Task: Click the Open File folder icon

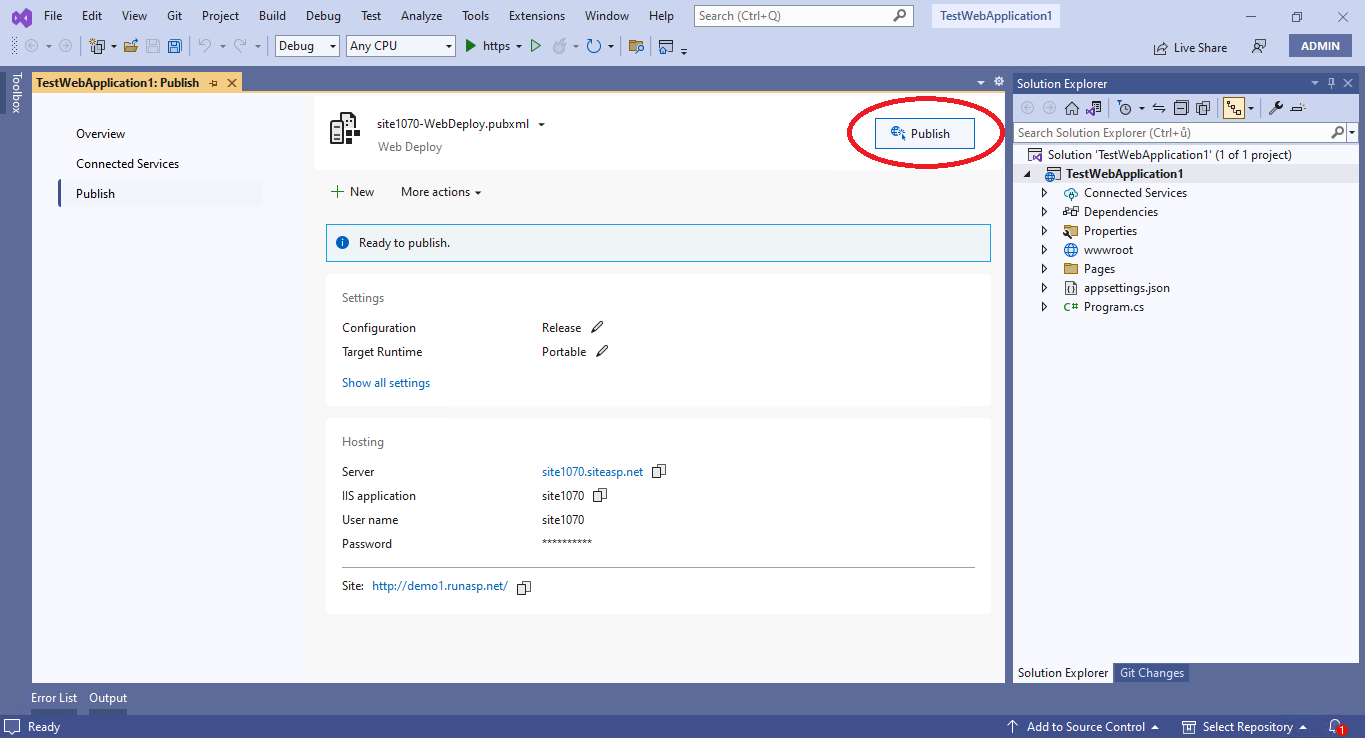Action: 131,46
